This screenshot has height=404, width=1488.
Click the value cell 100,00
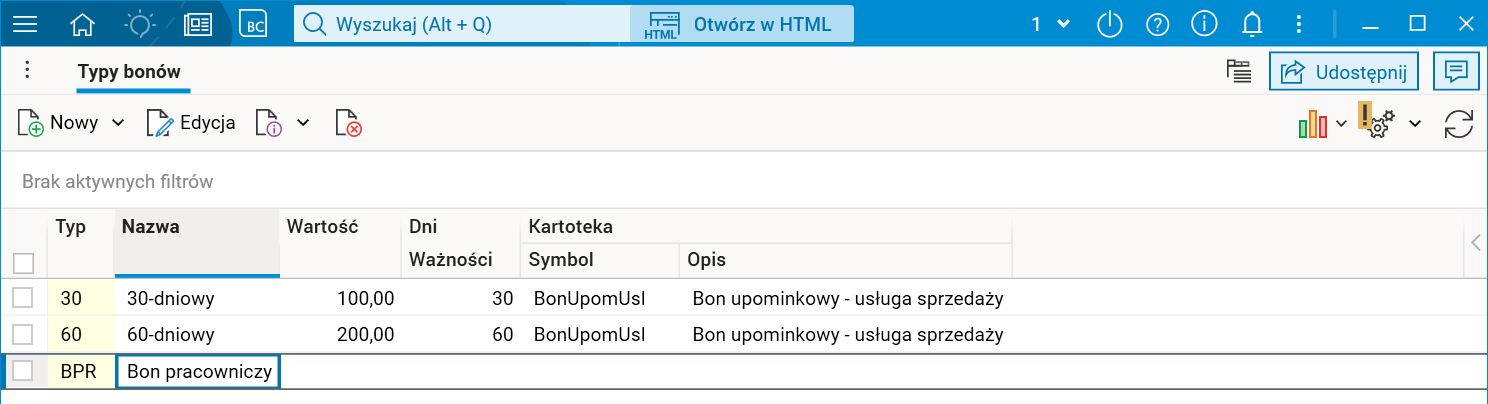pos(340,298)
